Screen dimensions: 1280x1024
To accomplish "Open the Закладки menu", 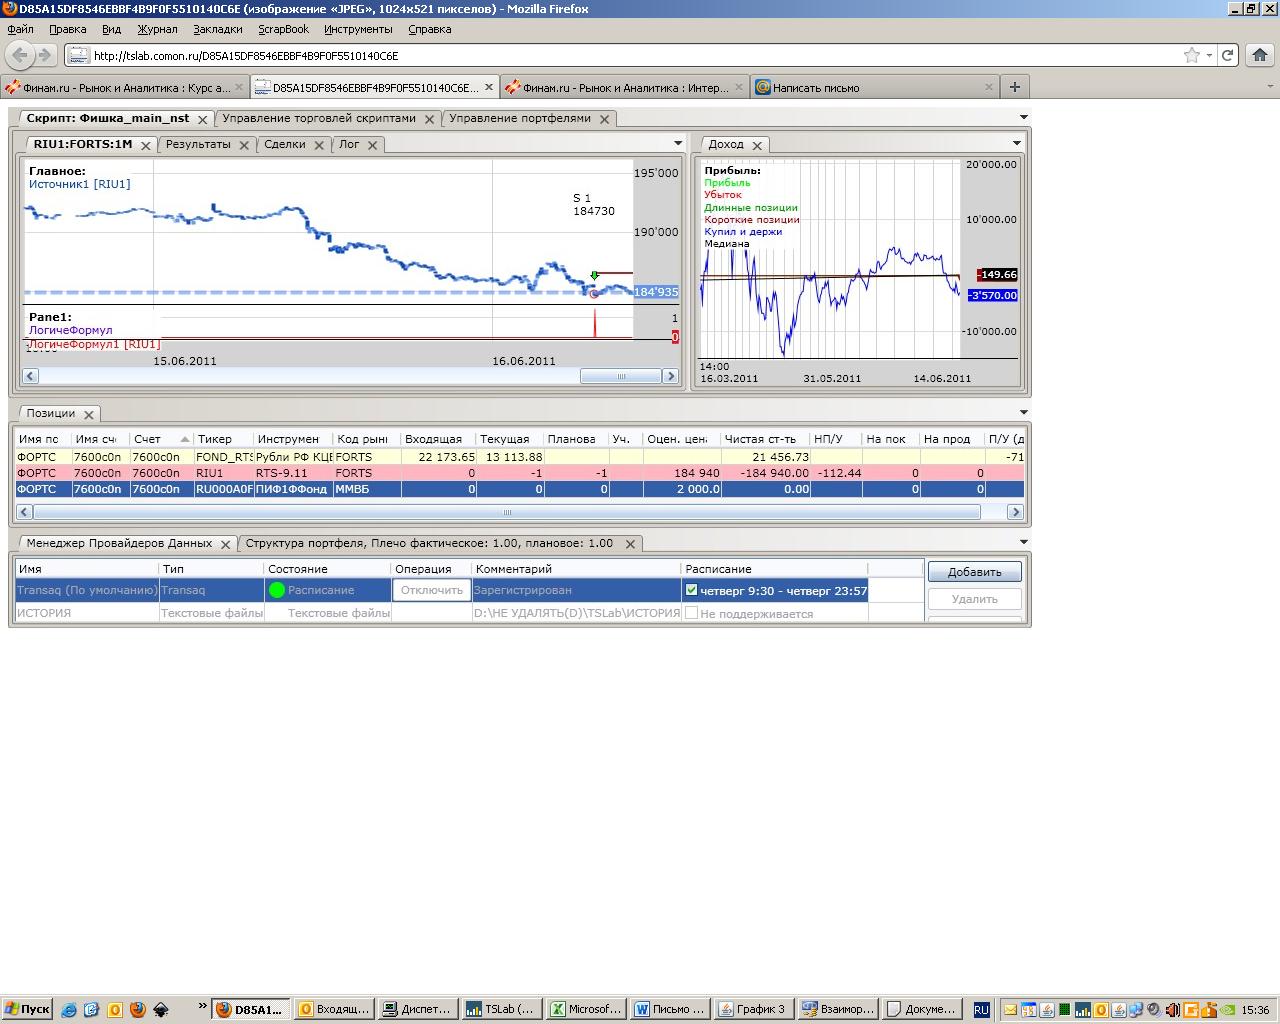I will [217, 29].
